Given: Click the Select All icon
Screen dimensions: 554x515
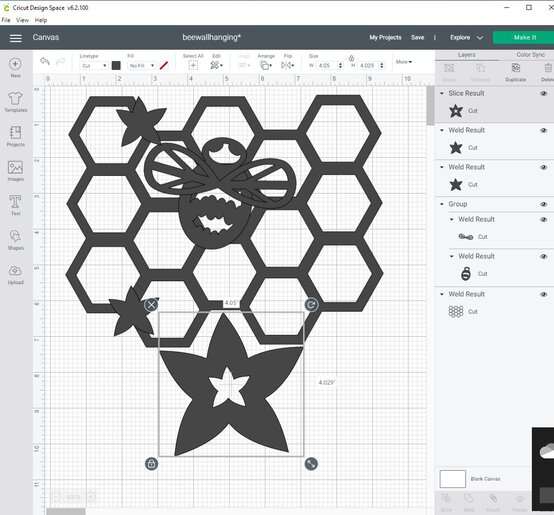Looking at the screenshot, I should coord(193,65).
